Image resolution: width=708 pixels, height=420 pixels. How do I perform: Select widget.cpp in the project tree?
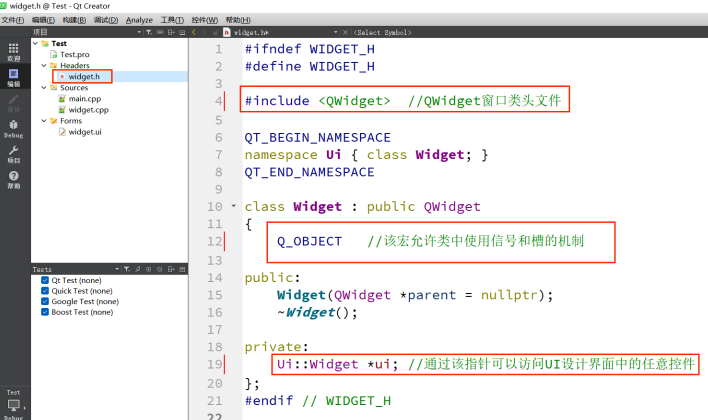(x=88, y=110)
